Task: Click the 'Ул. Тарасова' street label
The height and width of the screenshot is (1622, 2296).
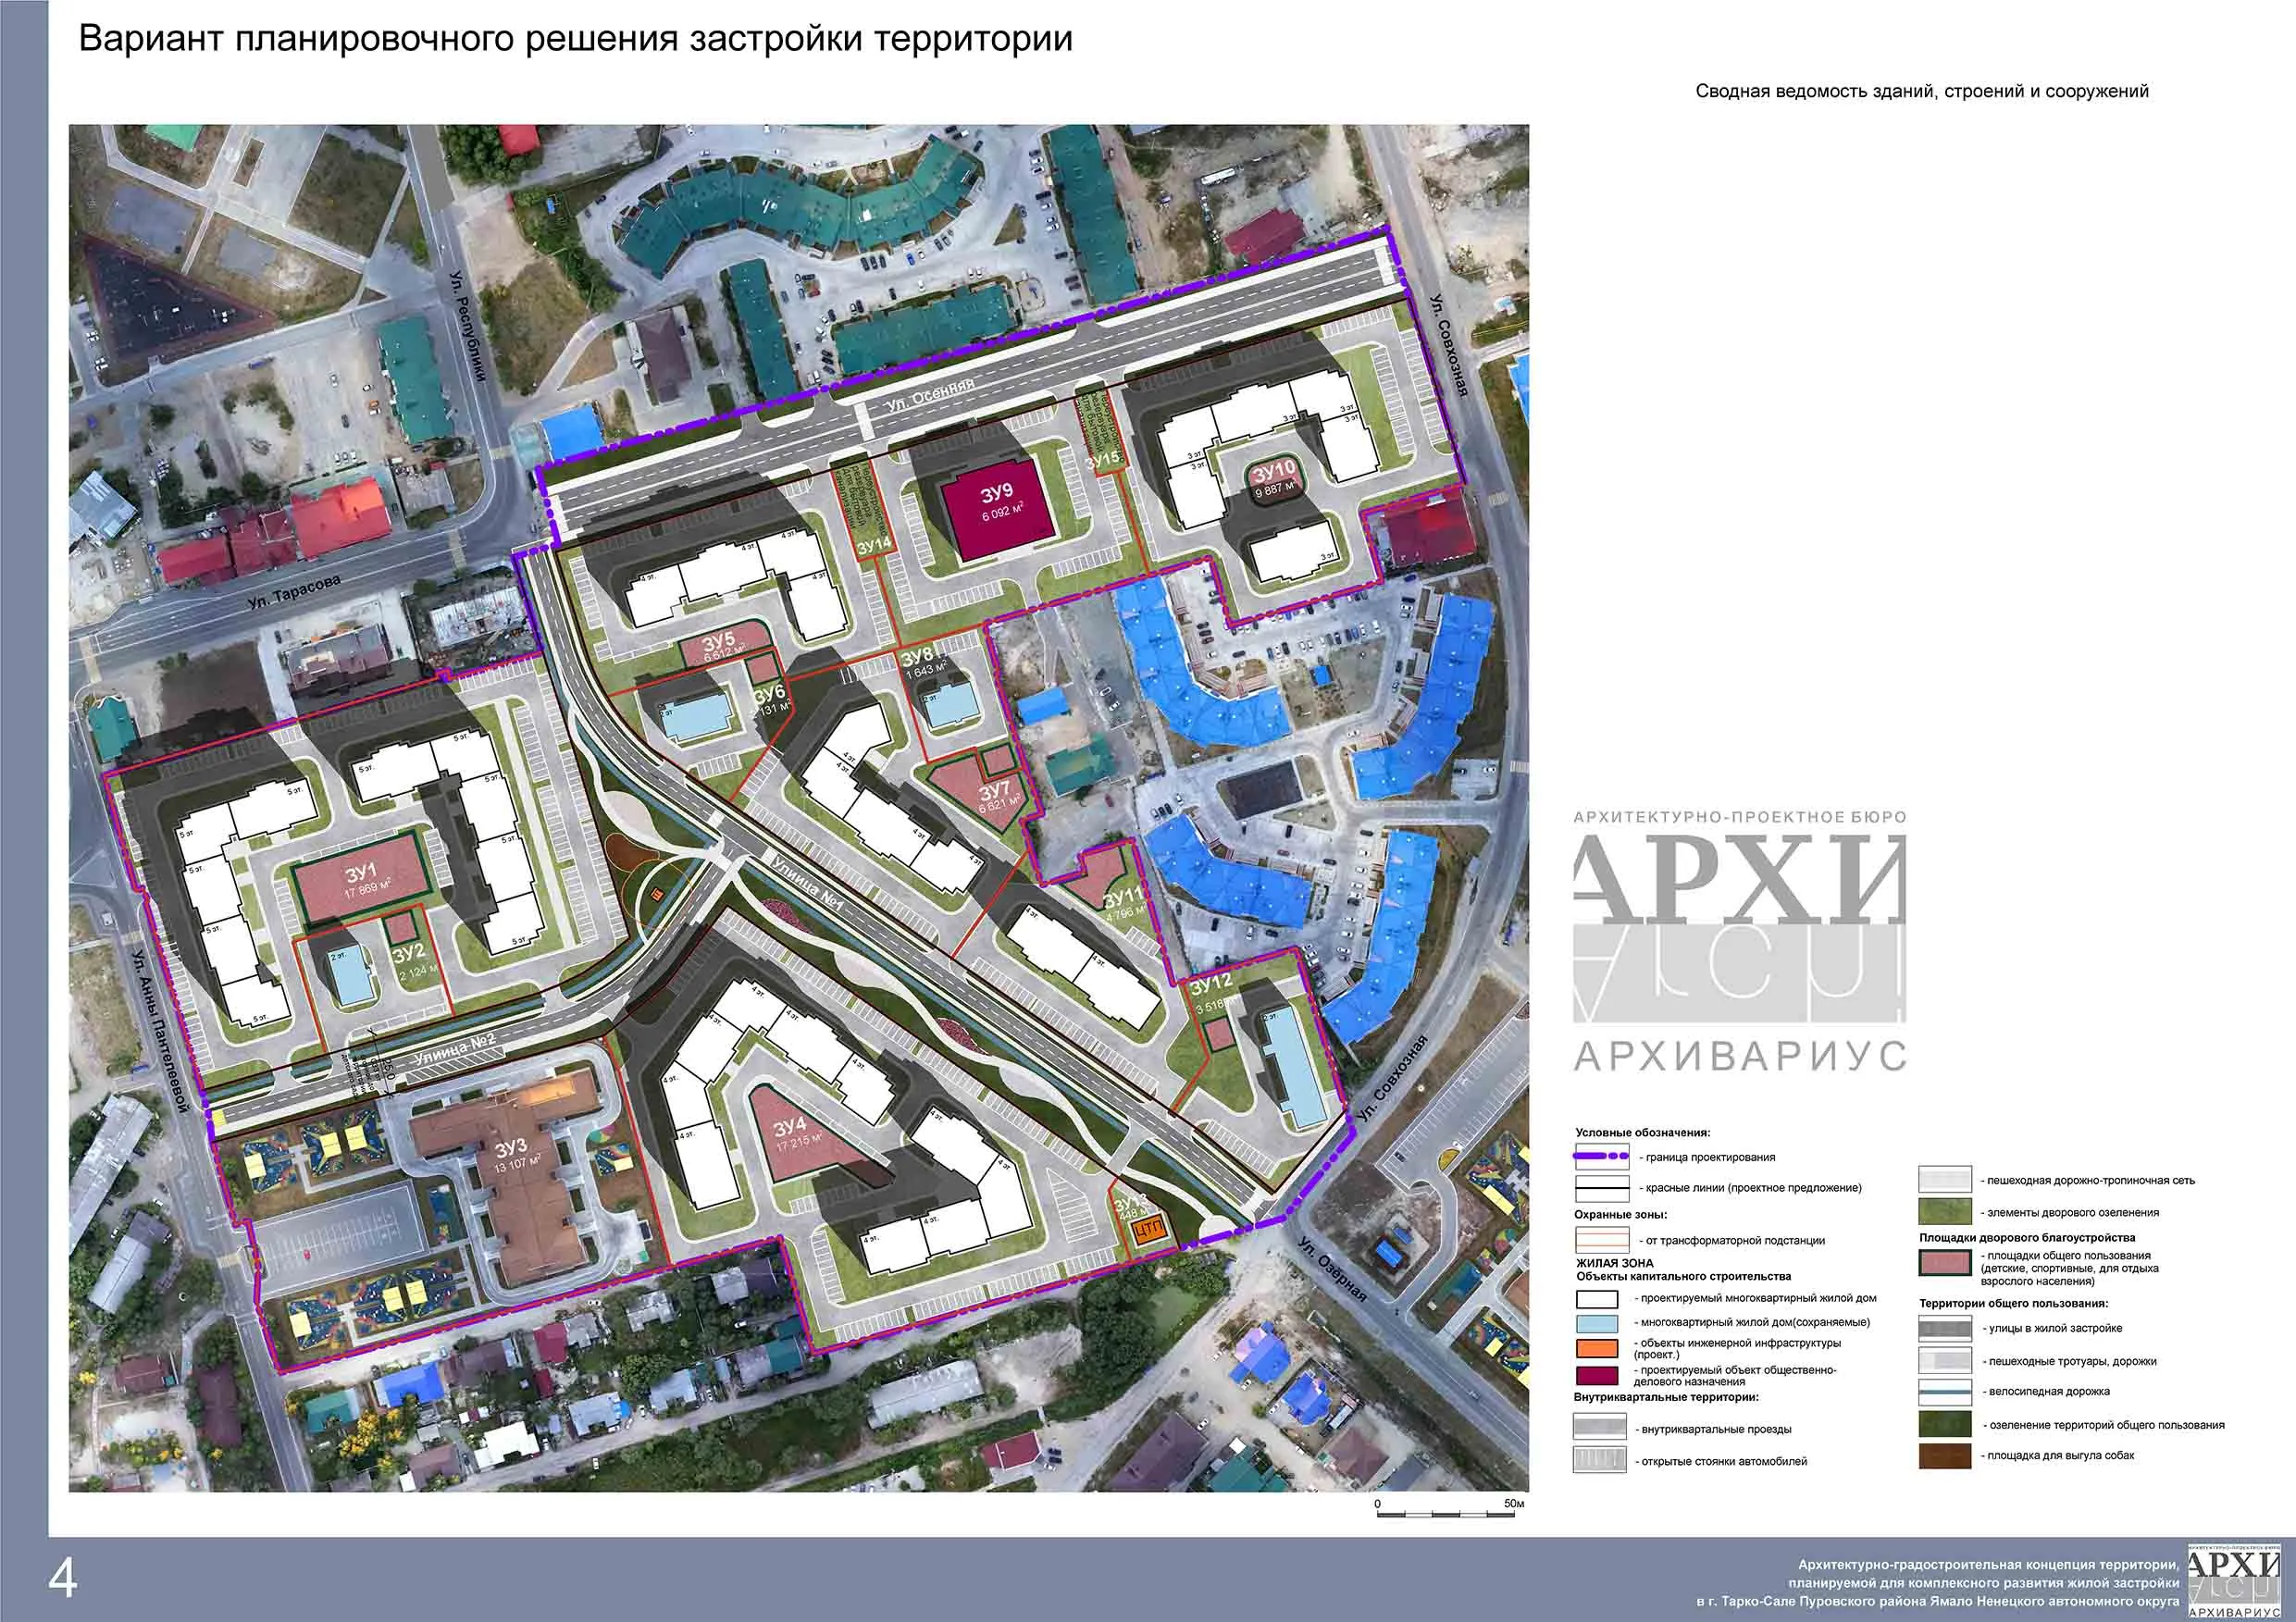Action: pyautogui.click(x=294, y=593)
